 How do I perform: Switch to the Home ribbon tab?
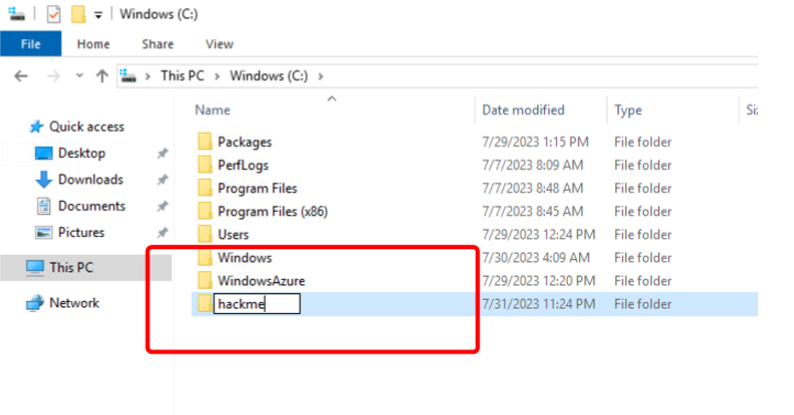coord(93,44)
